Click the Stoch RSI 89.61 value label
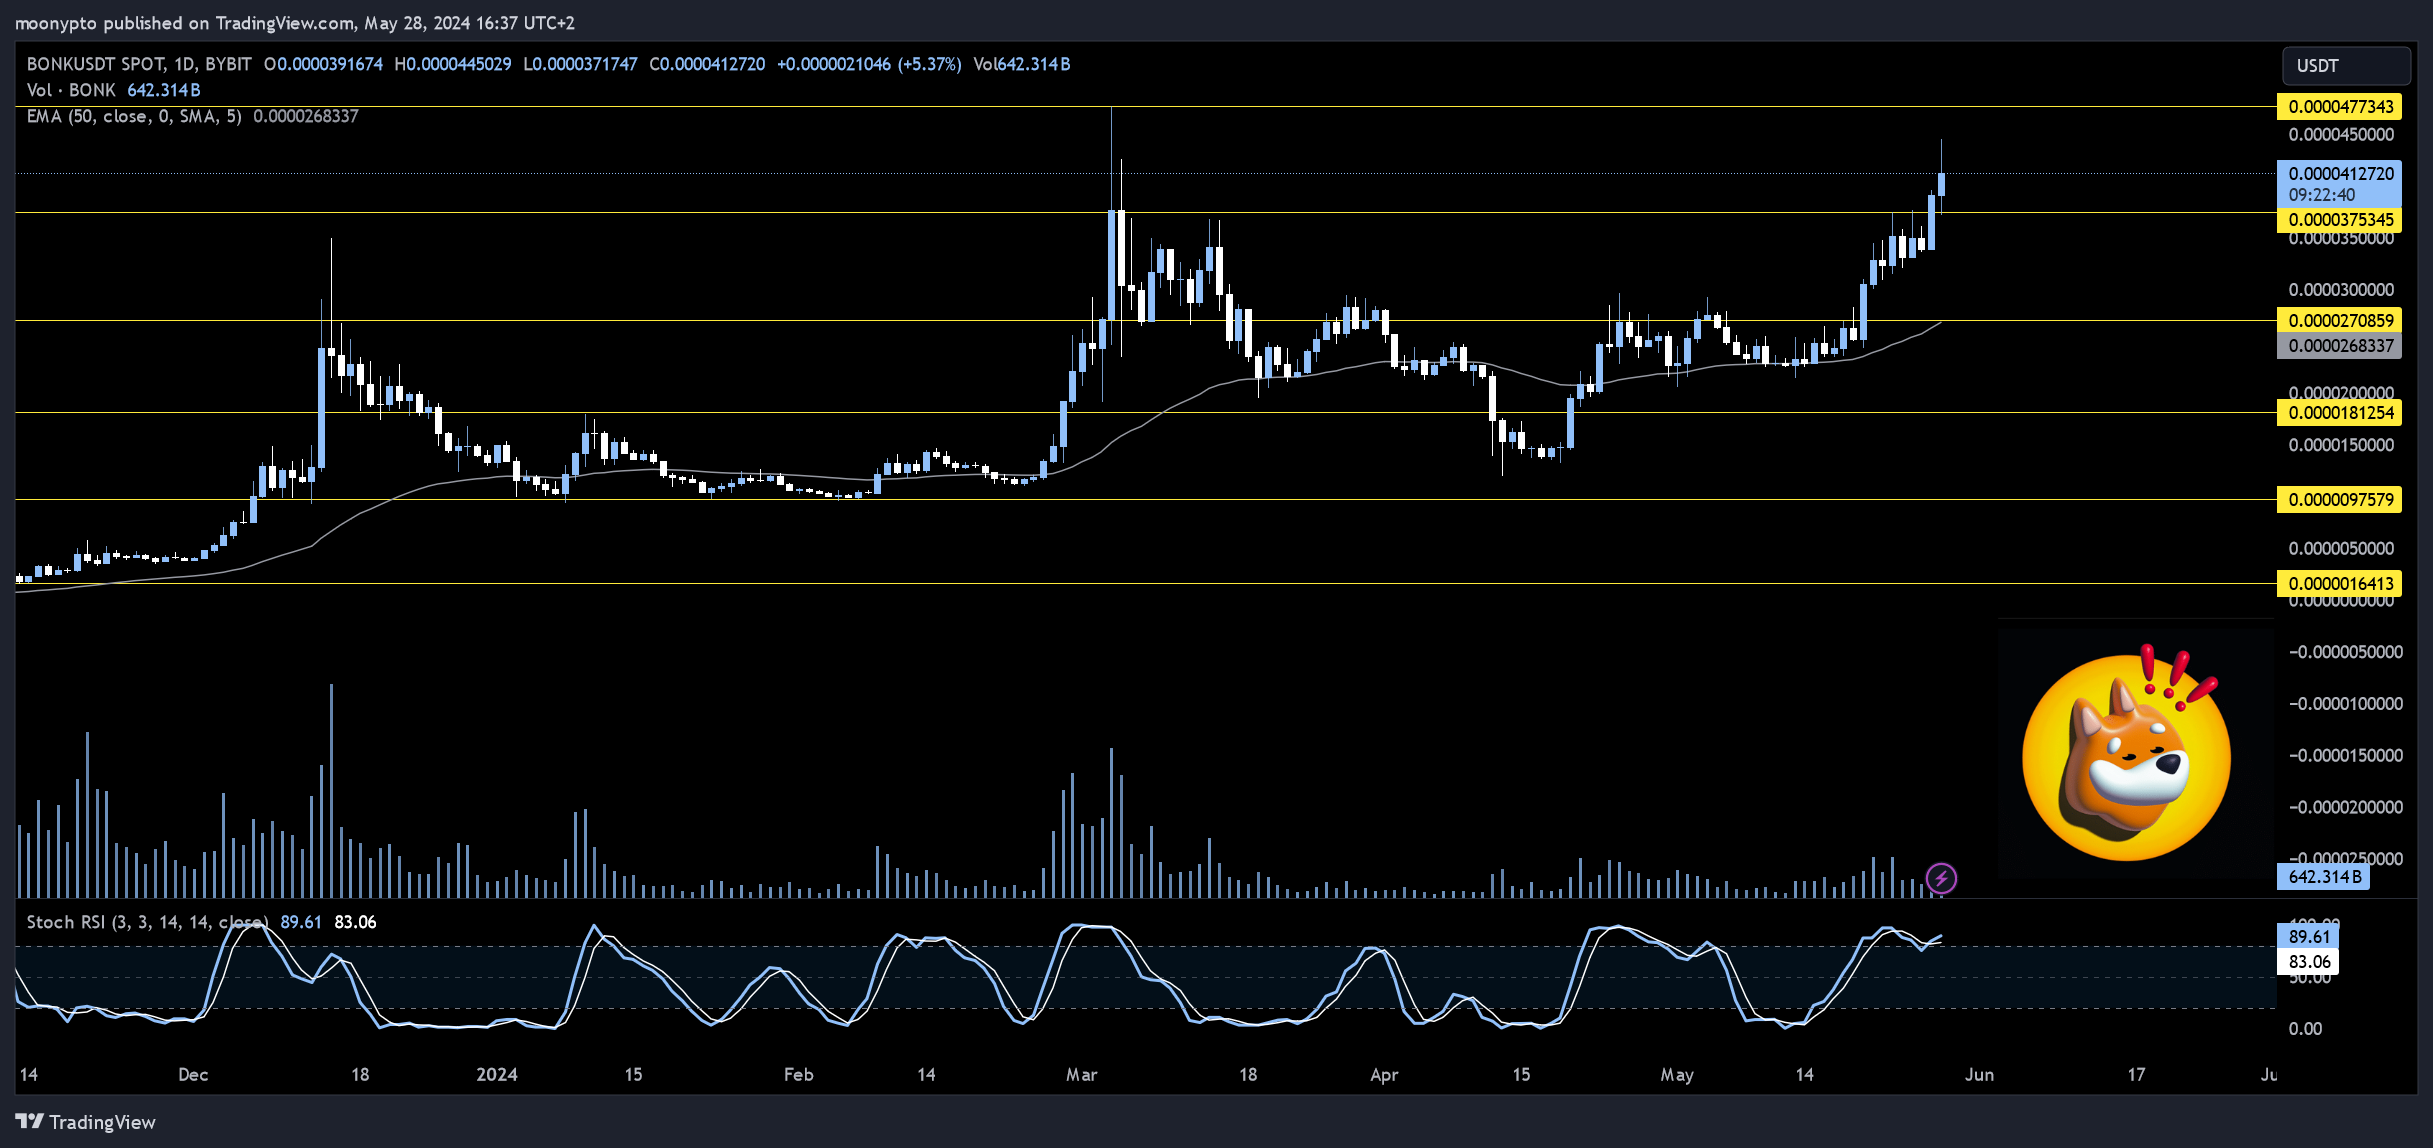 click(2308, 937)
